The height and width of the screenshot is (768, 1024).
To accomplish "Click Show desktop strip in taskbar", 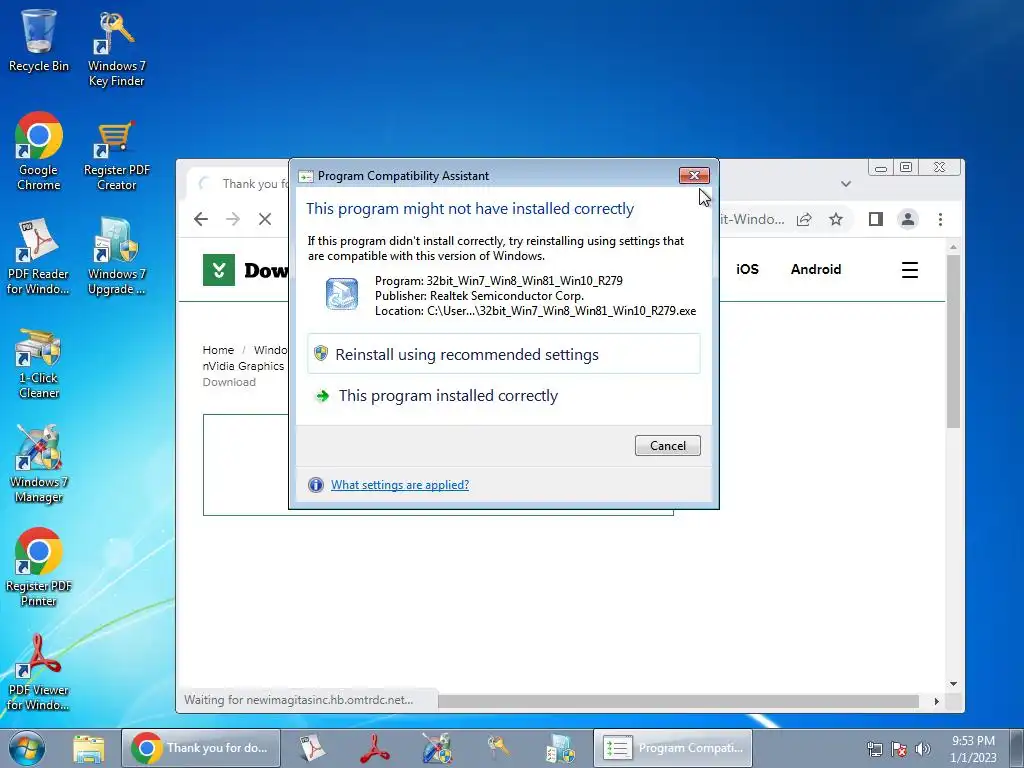I will click(x=1017, y=748).
